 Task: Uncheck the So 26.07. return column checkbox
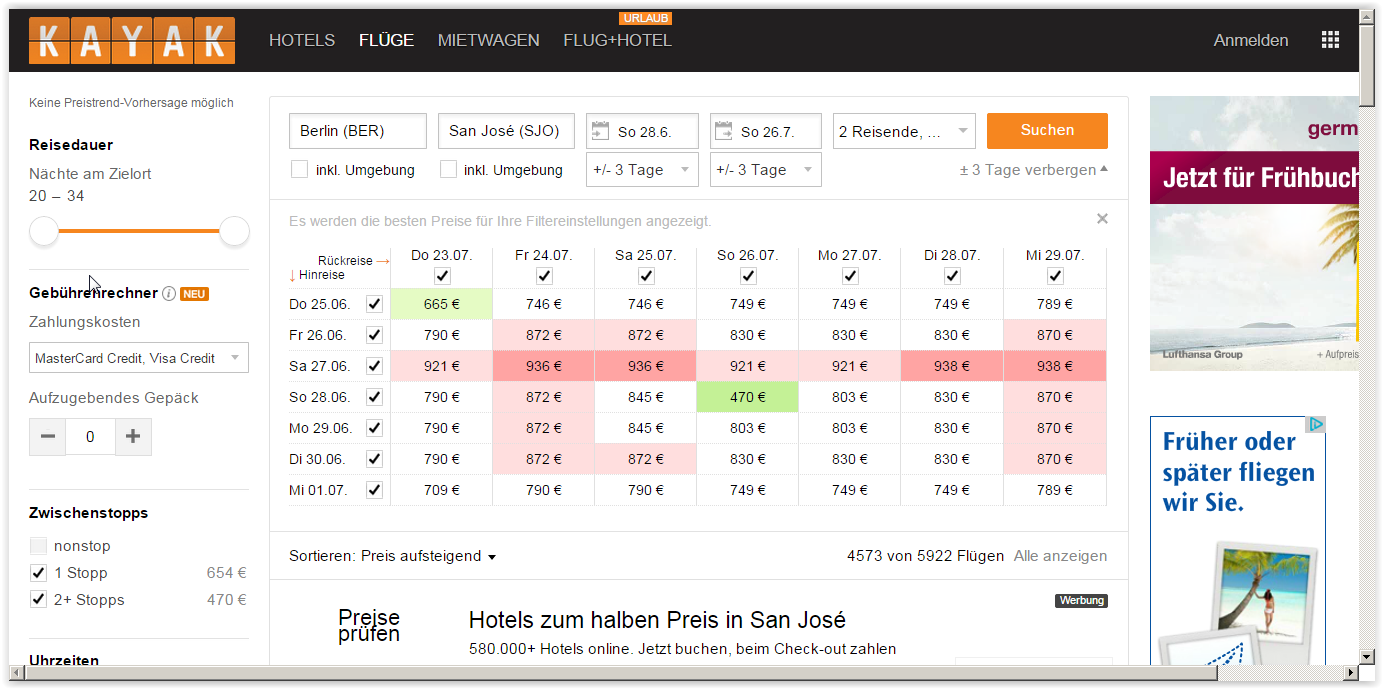tap(748, 276)
